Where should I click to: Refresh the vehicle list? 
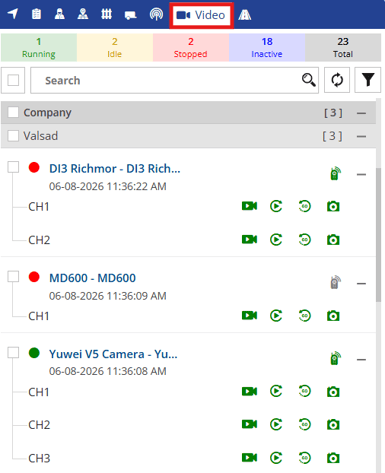point(337,80)
